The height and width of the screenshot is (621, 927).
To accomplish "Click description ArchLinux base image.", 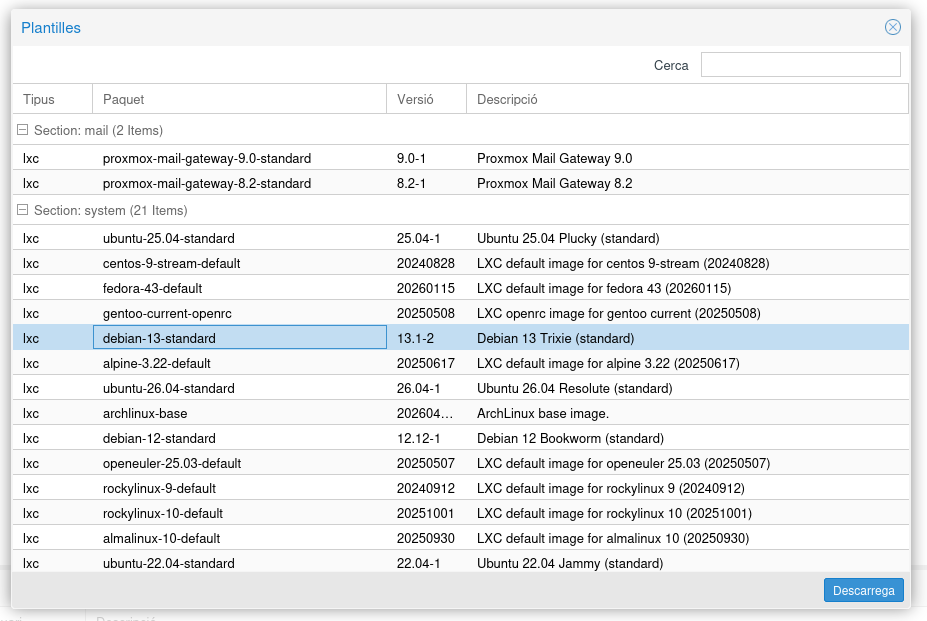I will [x=543, y=413].
